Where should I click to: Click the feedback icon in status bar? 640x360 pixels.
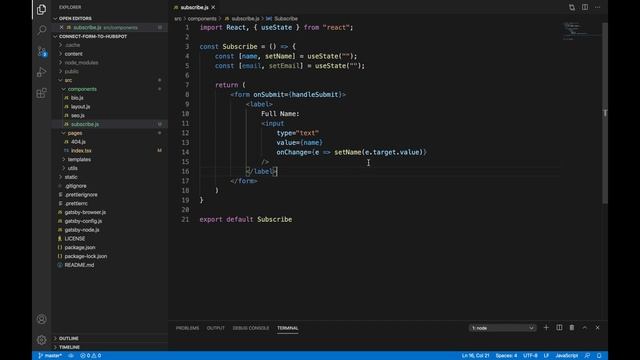tap(587, 356)
